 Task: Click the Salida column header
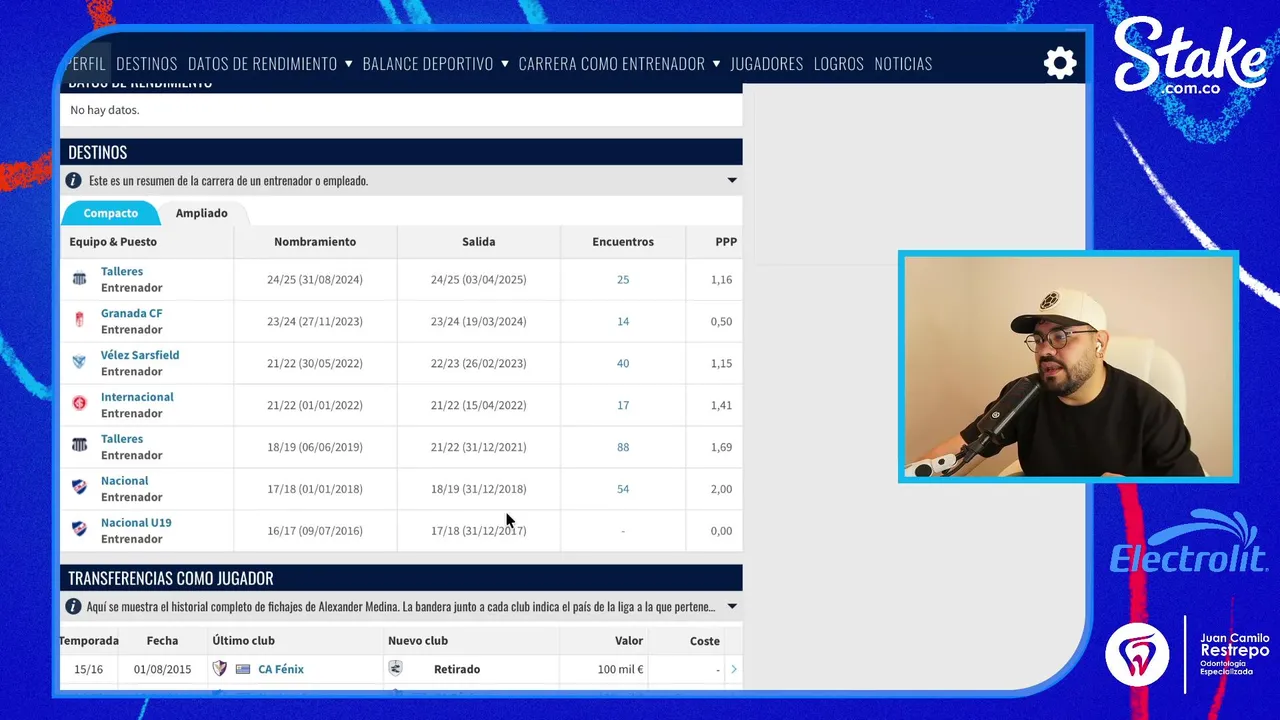click(x=479, y=241)
